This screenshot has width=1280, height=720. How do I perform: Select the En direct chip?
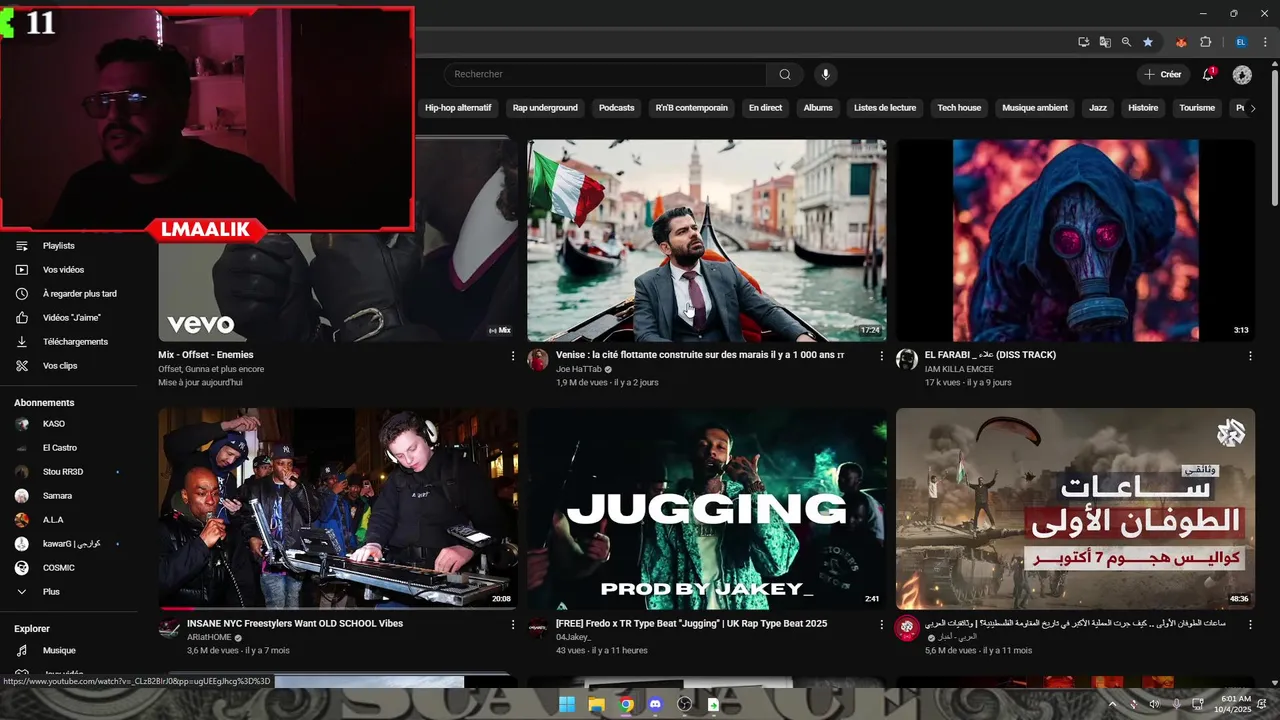pos(765,108)
